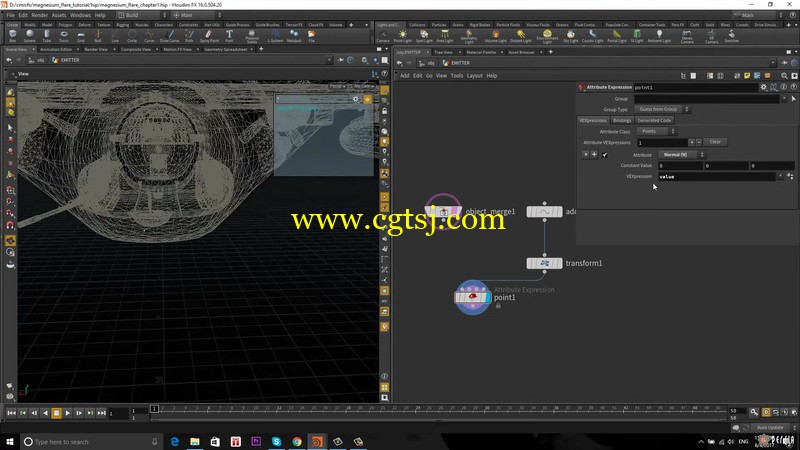Open the VEXpression presets dropdown arrow

tap(780, 177)
